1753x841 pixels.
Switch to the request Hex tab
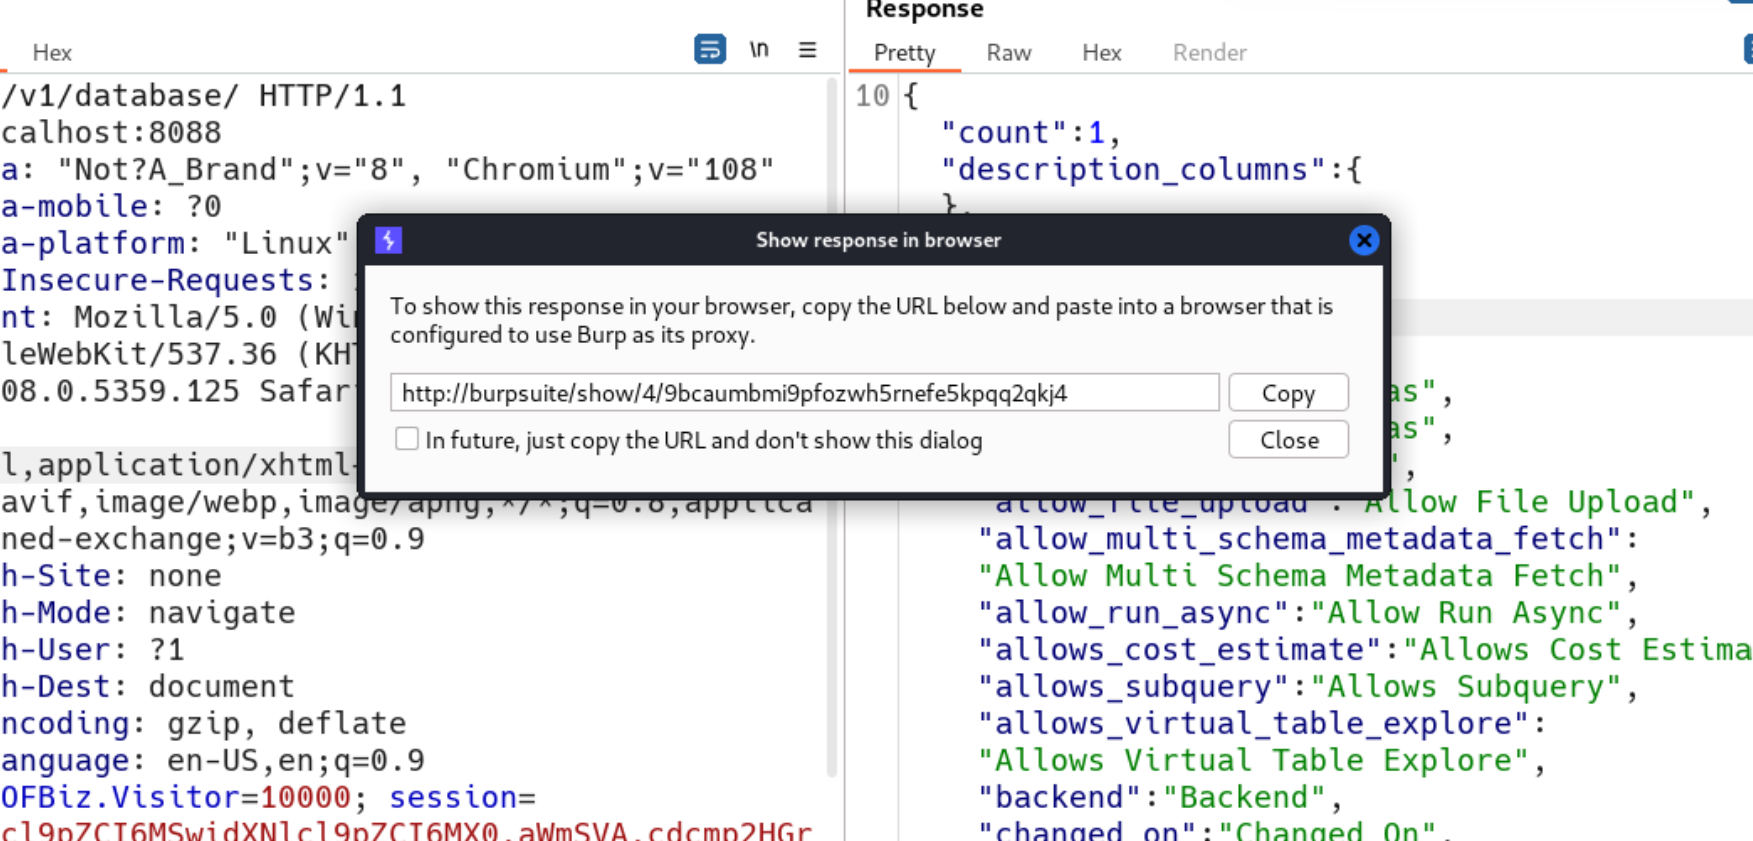coord(52,52)
